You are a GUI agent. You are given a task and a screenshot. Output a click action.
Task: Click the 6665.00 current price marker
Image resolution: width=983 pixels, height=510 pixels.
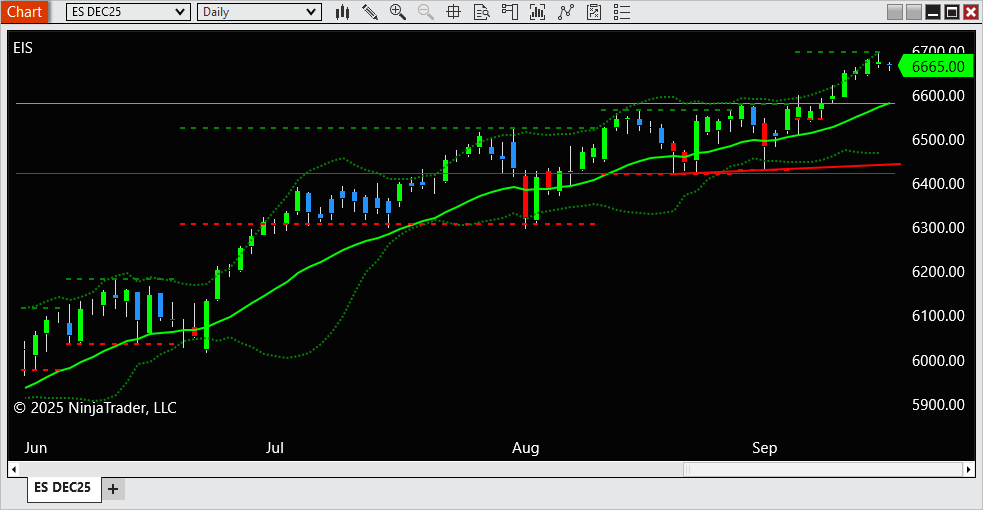tap(937, 66)
